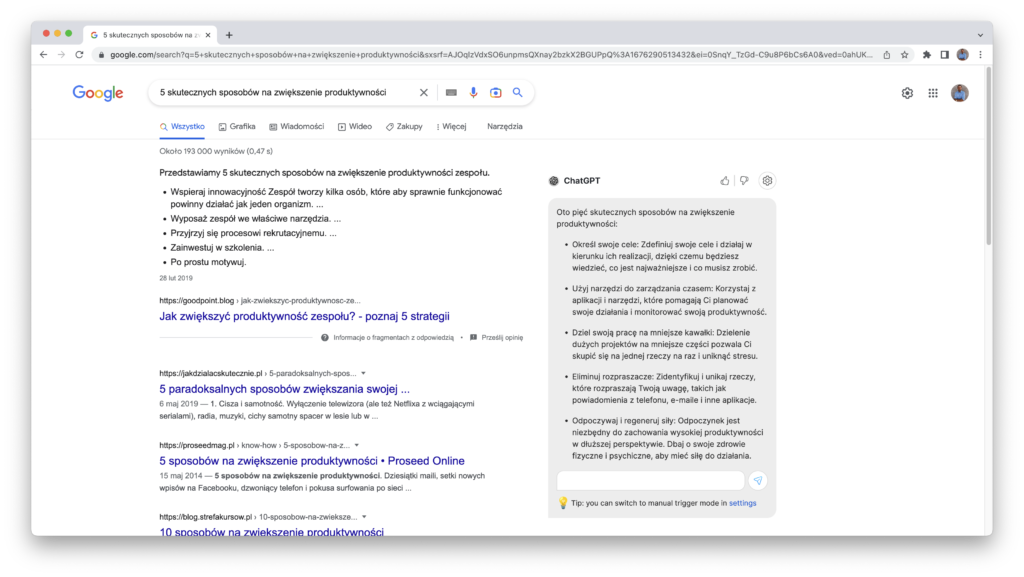Open dropdown arrow next to goodpoint.blog result
Viewport: 1024px width, 577px height.
tap(366, 300)
